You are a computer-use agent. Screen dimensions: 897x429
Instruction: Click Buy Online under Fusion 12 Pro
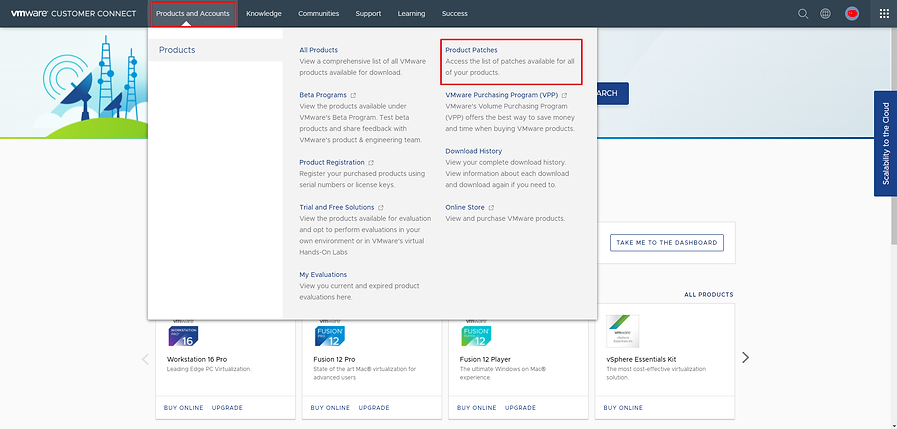tap(330, 408)
